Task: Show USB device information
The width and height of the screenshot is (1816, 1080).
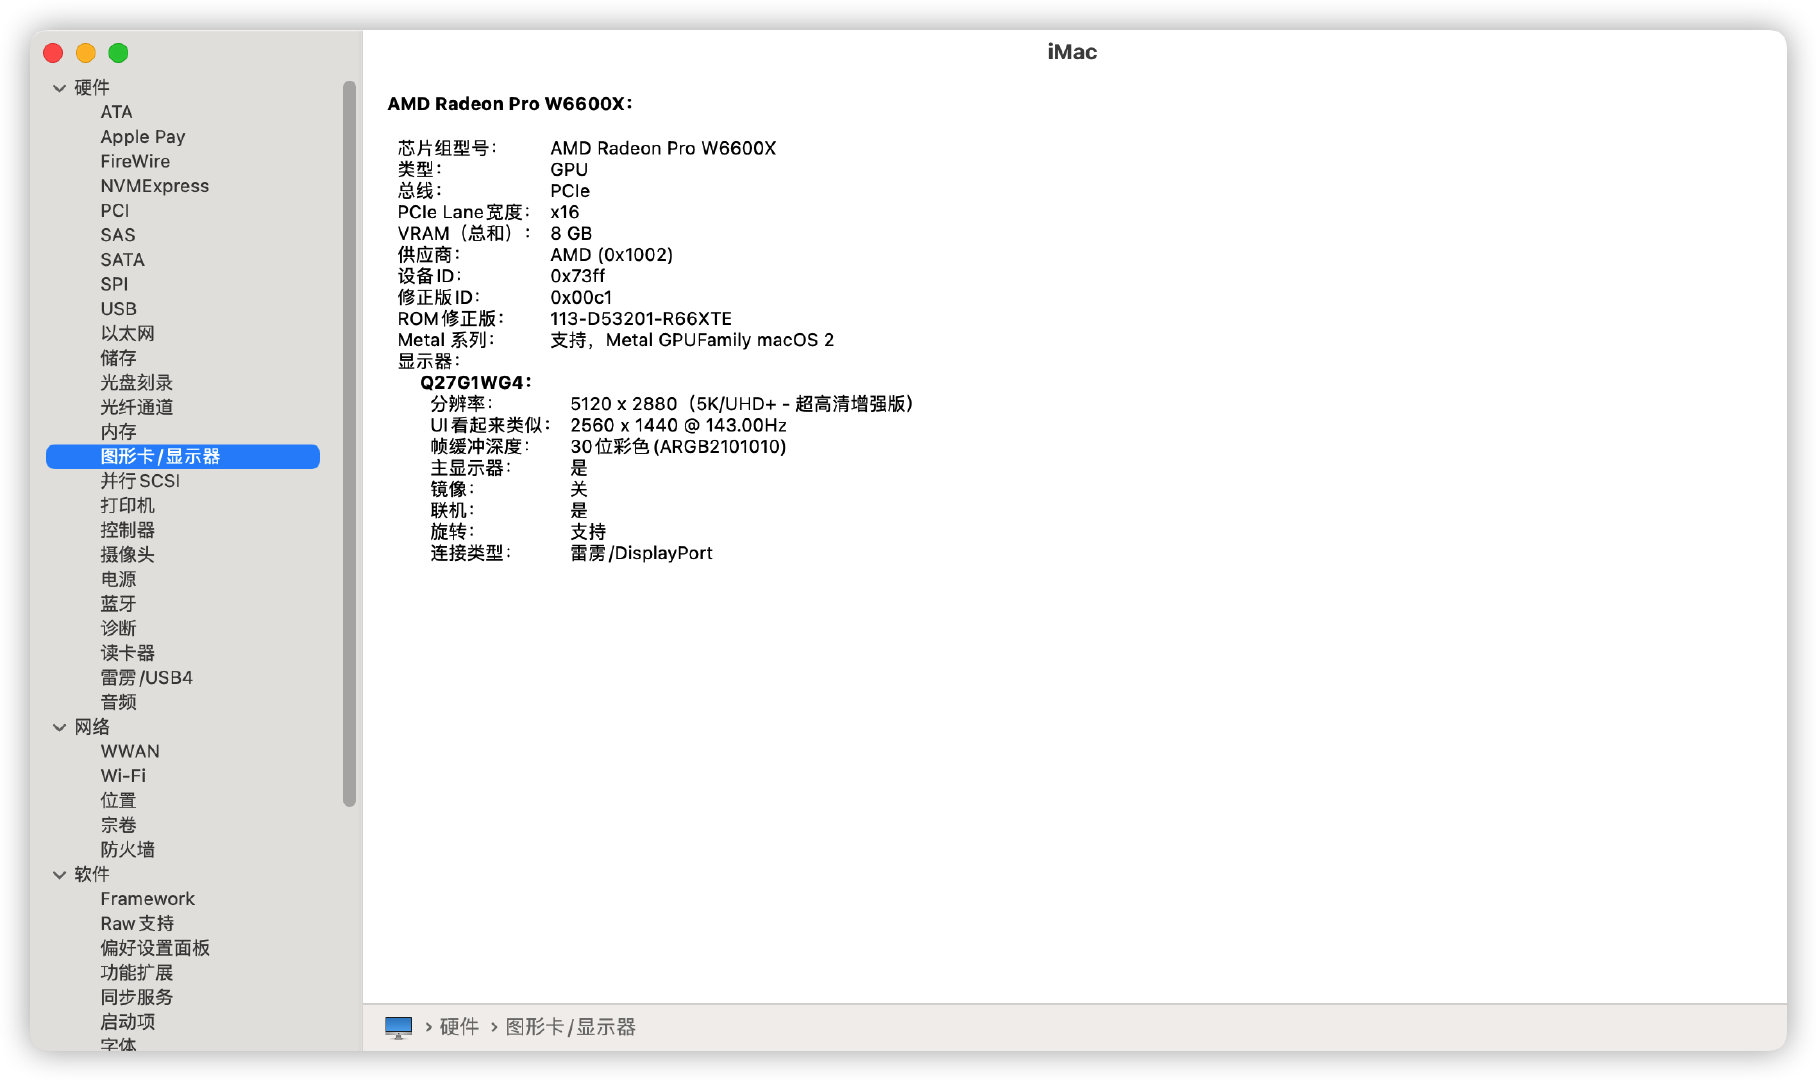Action: tap(118, 309)
